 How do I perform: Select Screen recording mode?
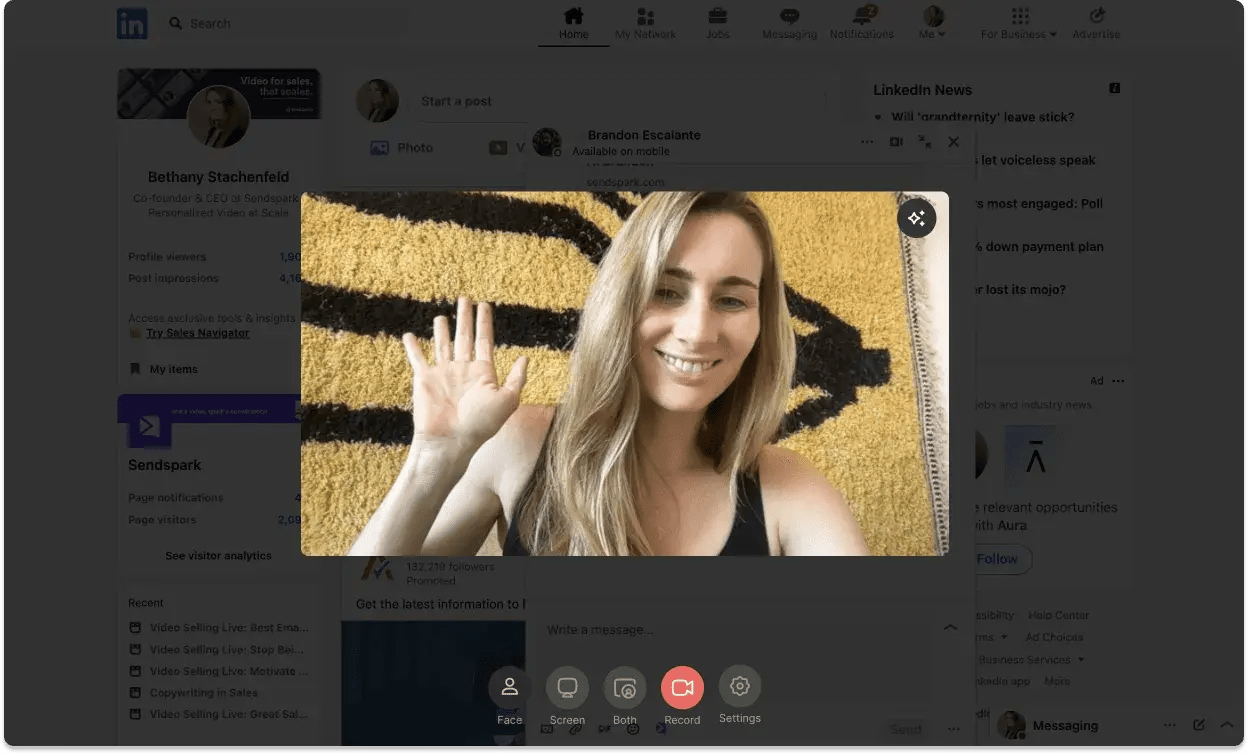[567, 687]
